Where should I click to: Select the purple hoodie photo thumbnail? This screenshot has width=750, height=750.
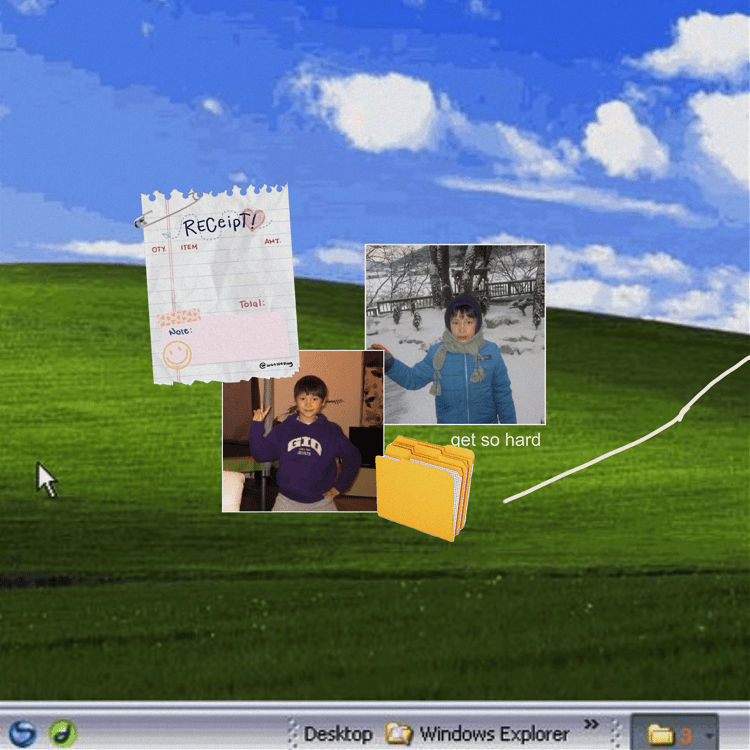click(303, 431)
